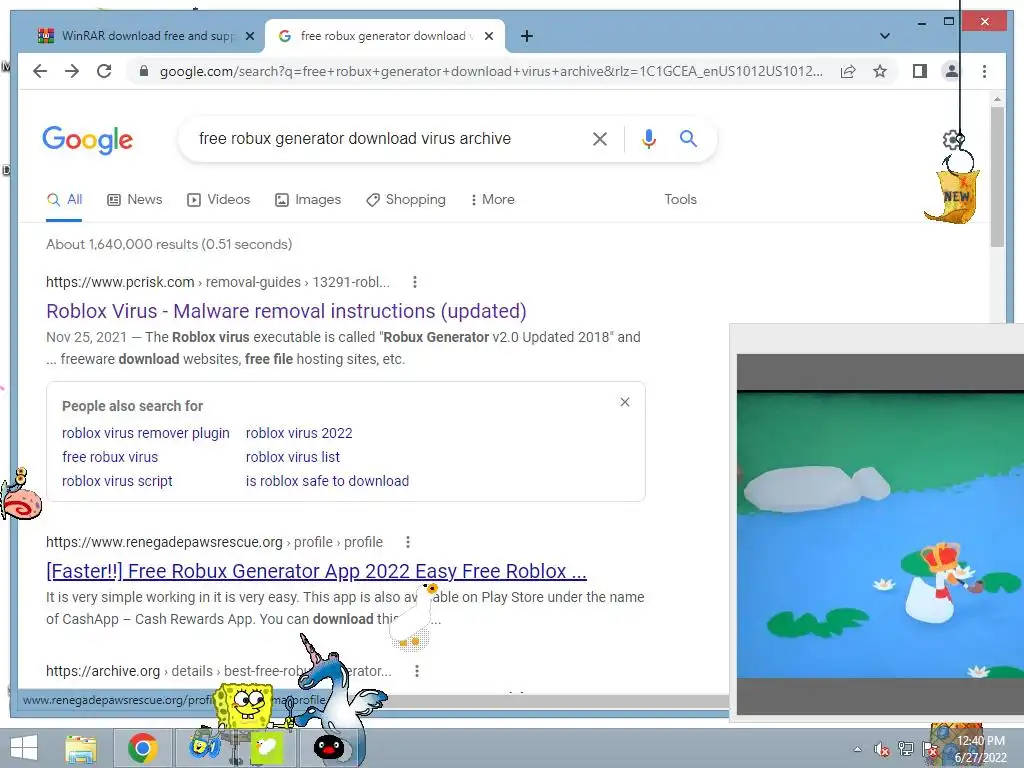Screen dimensions: 1024x768
Task: Click the SpongeBob app taskbar icon
Action: pos(204,748)
